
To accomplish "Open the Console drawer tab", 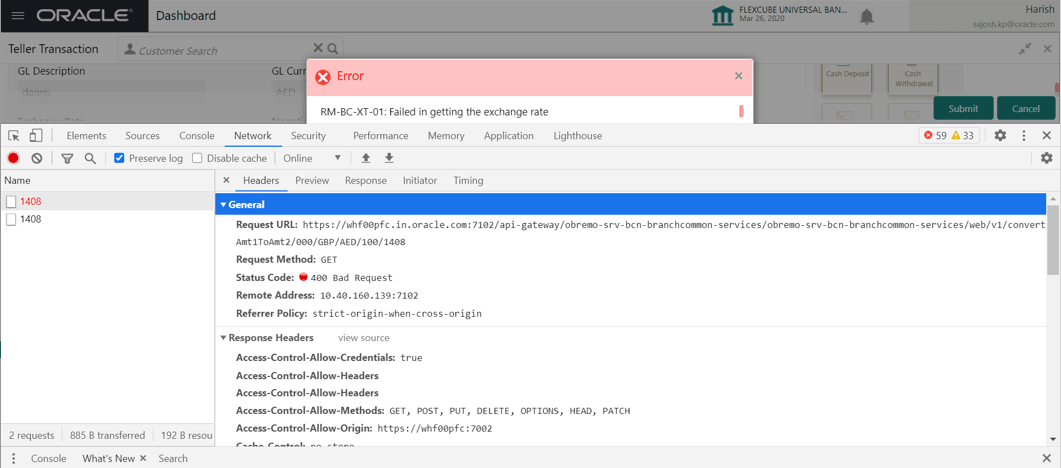I will 49,459.
